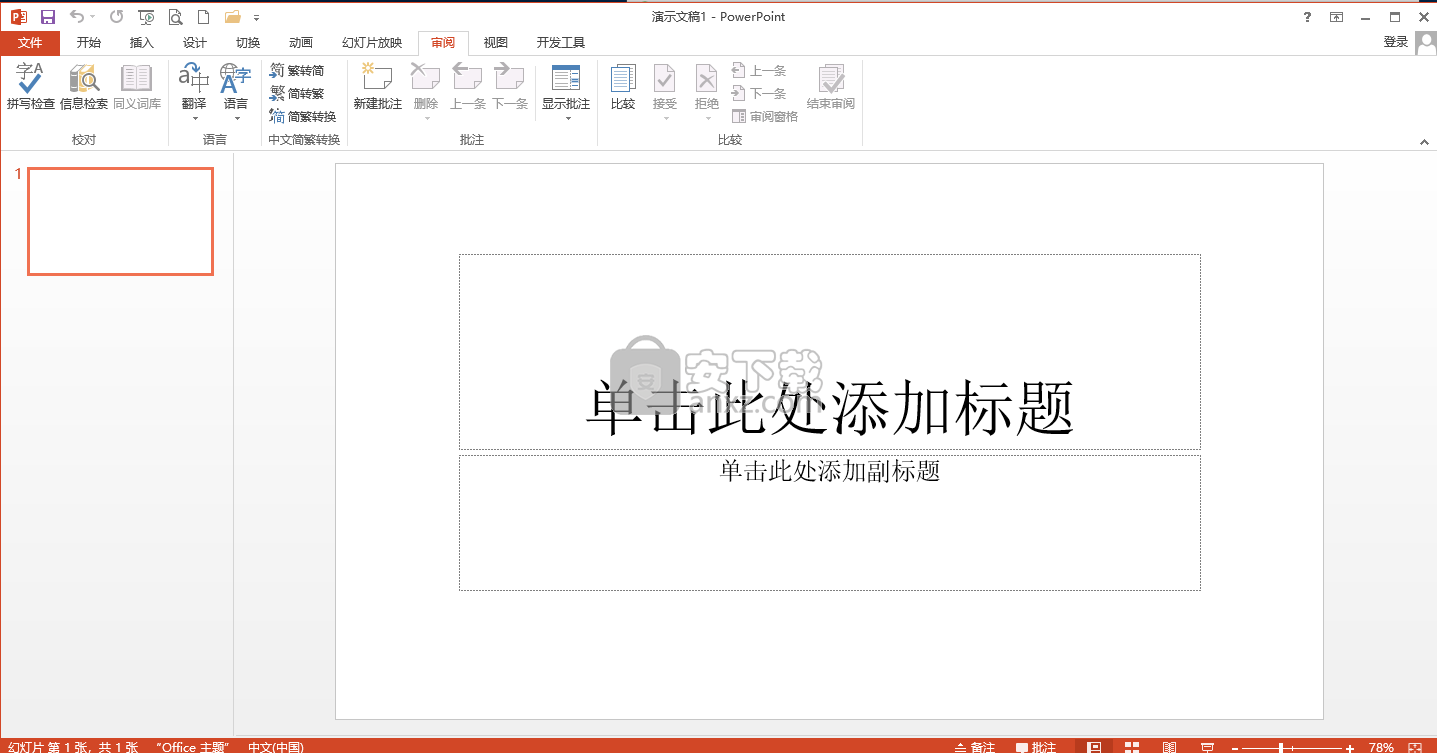Switch to the 开发工具 developer tab
Screen dimensions: 1437x753
click(x=561, y=42)
